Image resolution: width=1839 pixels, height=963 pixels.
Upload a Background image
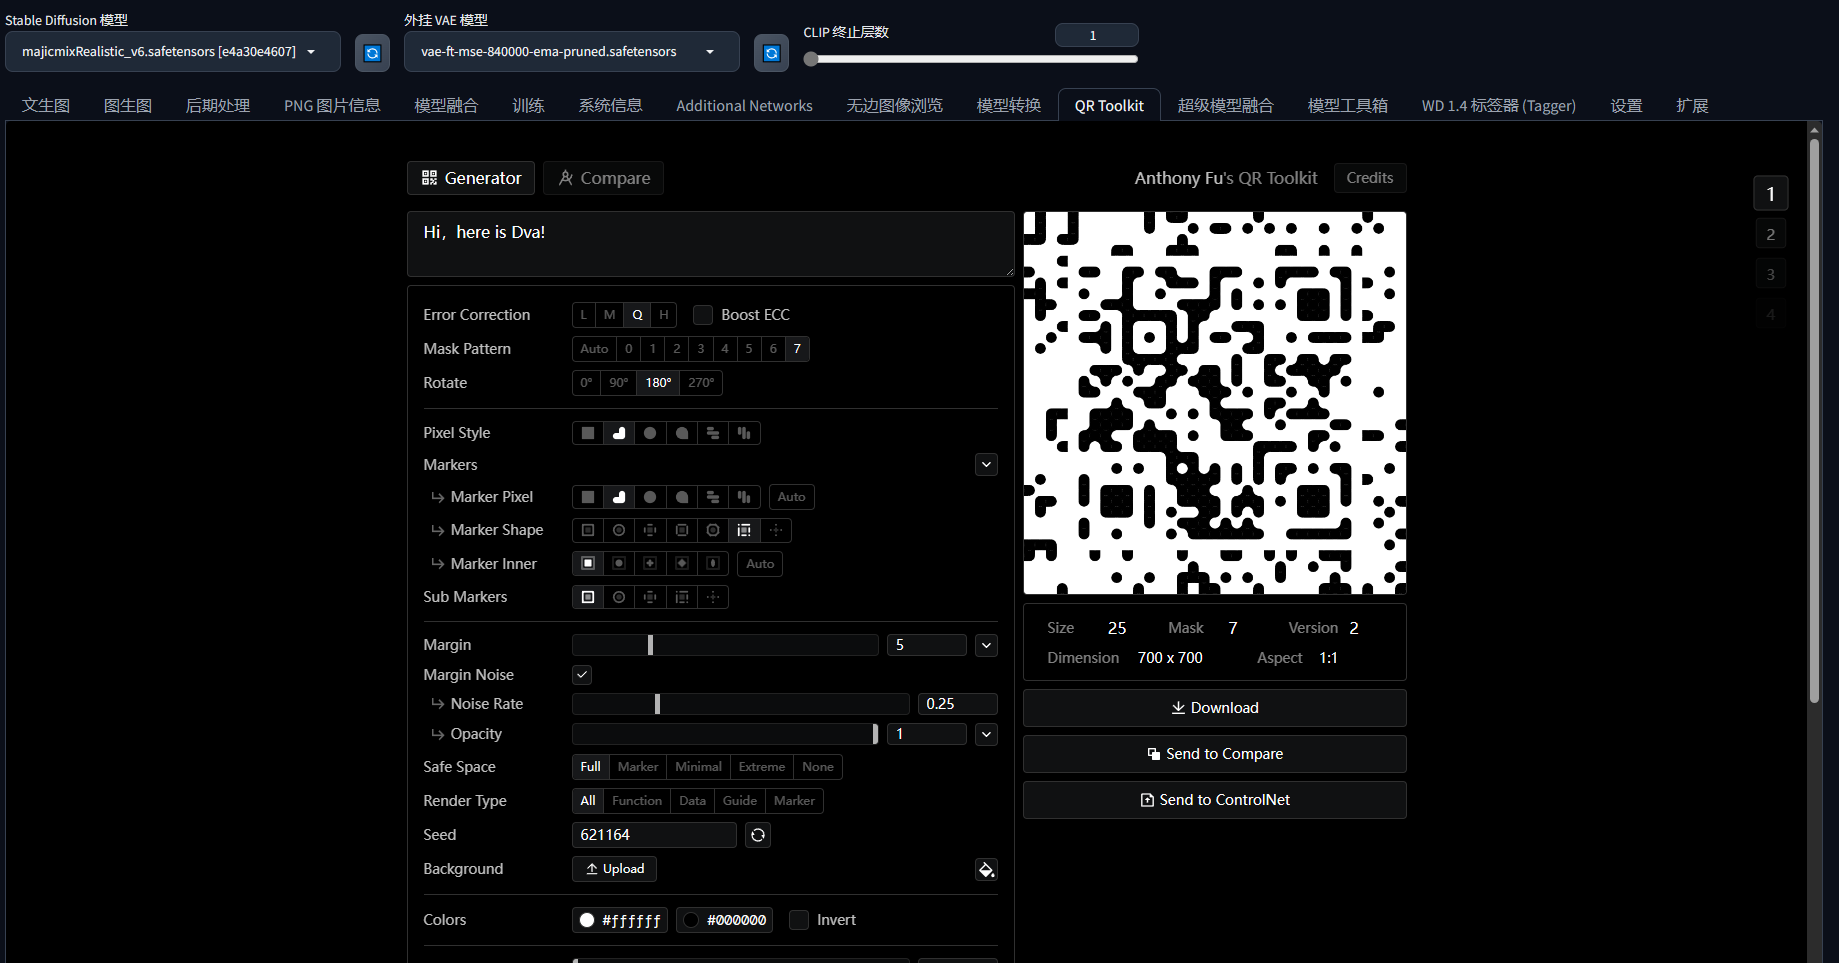pyautogui.click(x=614, y=869)
